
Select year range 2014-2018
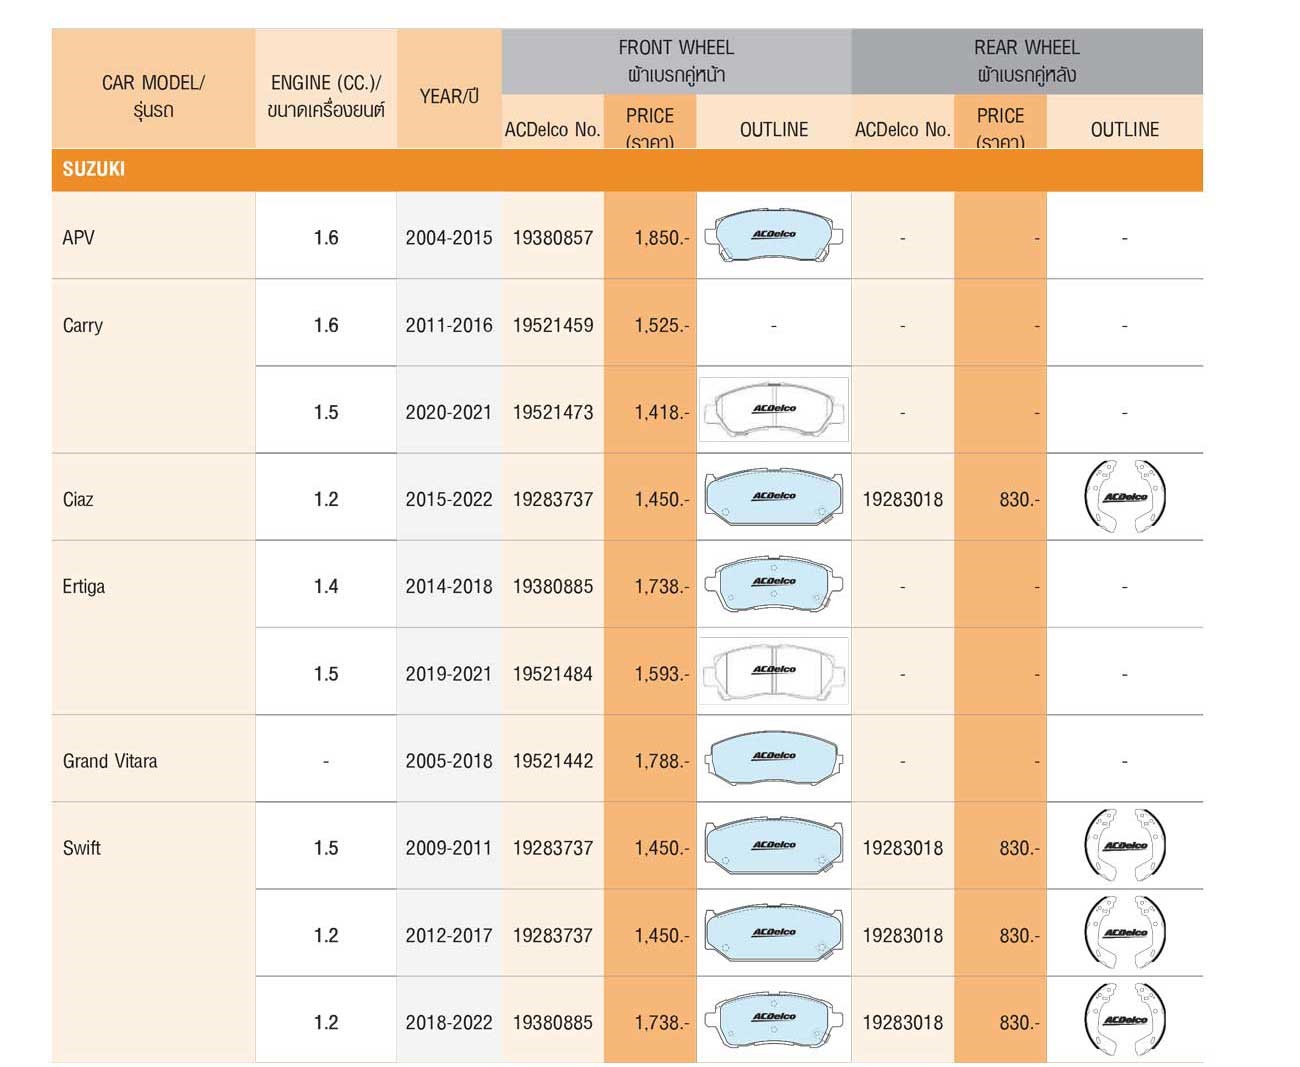449,586
